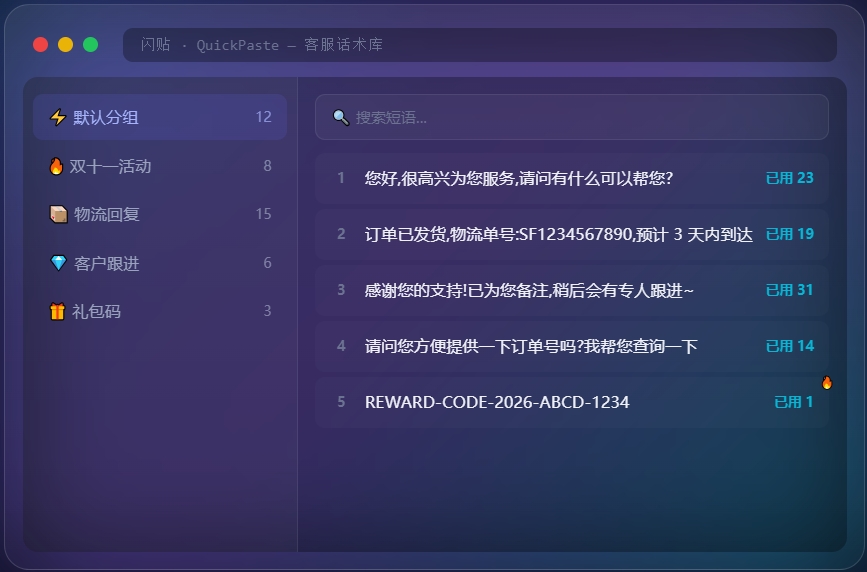867x572 pixels.
Task: Copy phrase 您好,很高兴为您服务
Action: tap(572, 178)
